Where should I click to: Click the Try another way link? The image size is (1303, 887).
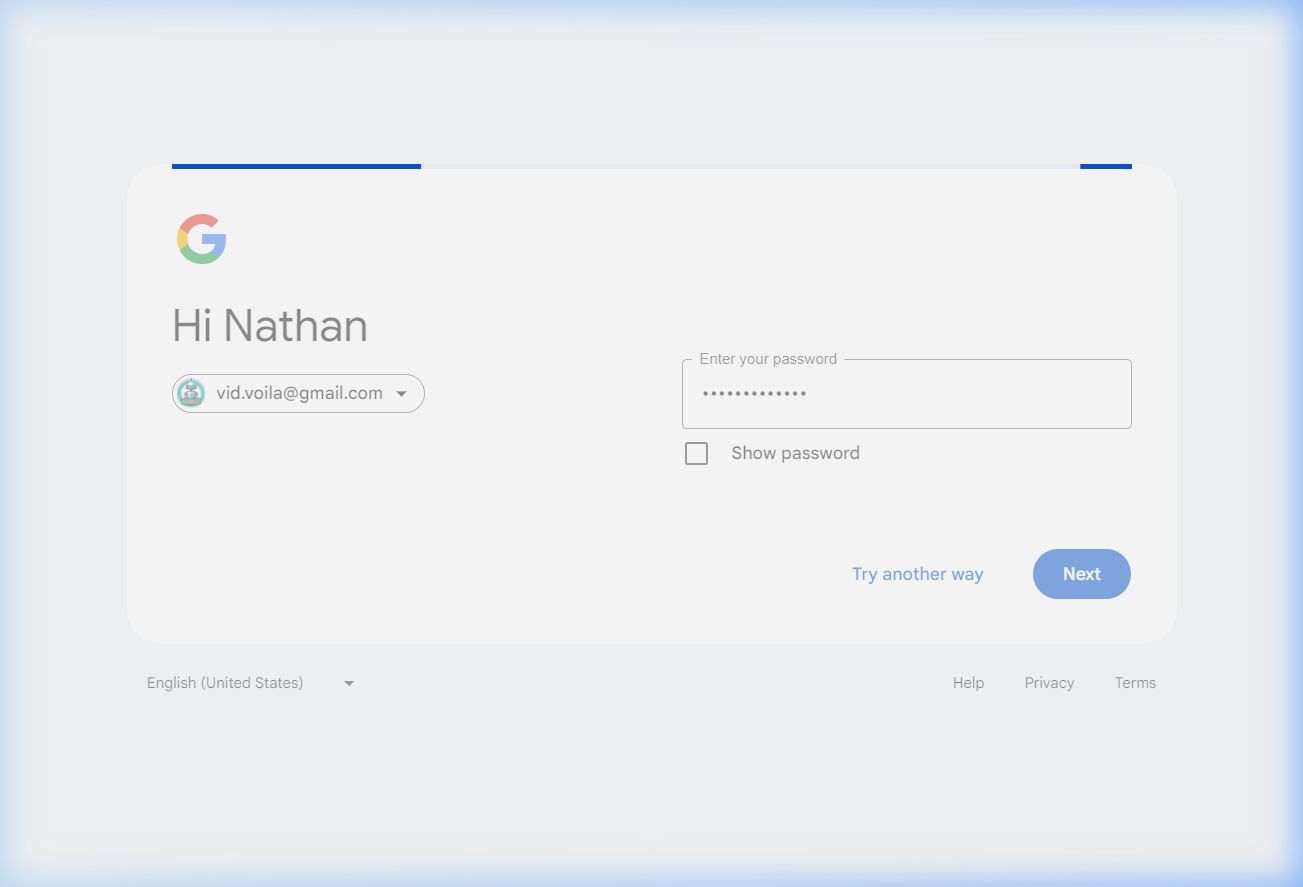point(917,574)
